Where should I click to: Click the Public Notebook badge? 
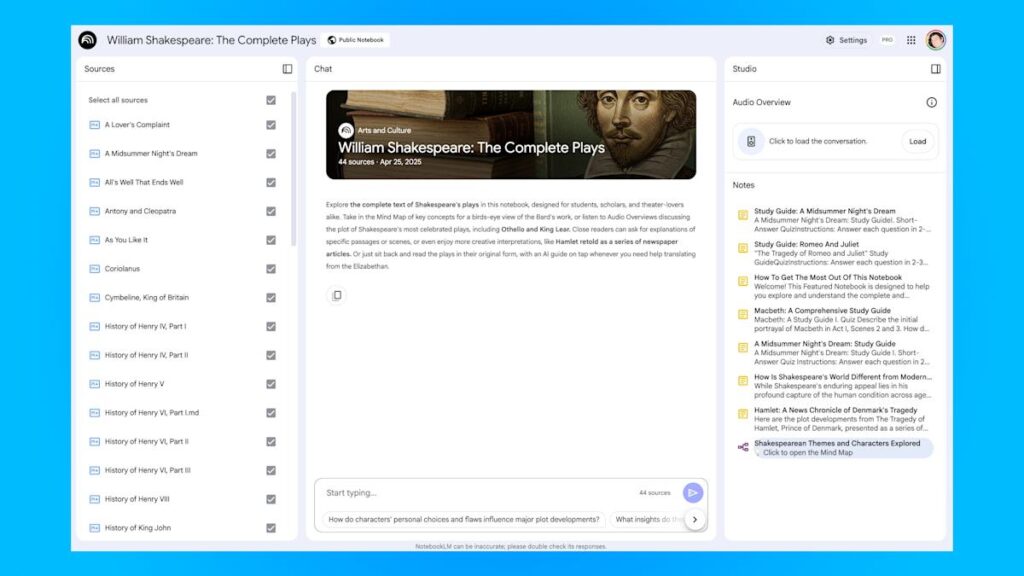click(355, 40)
